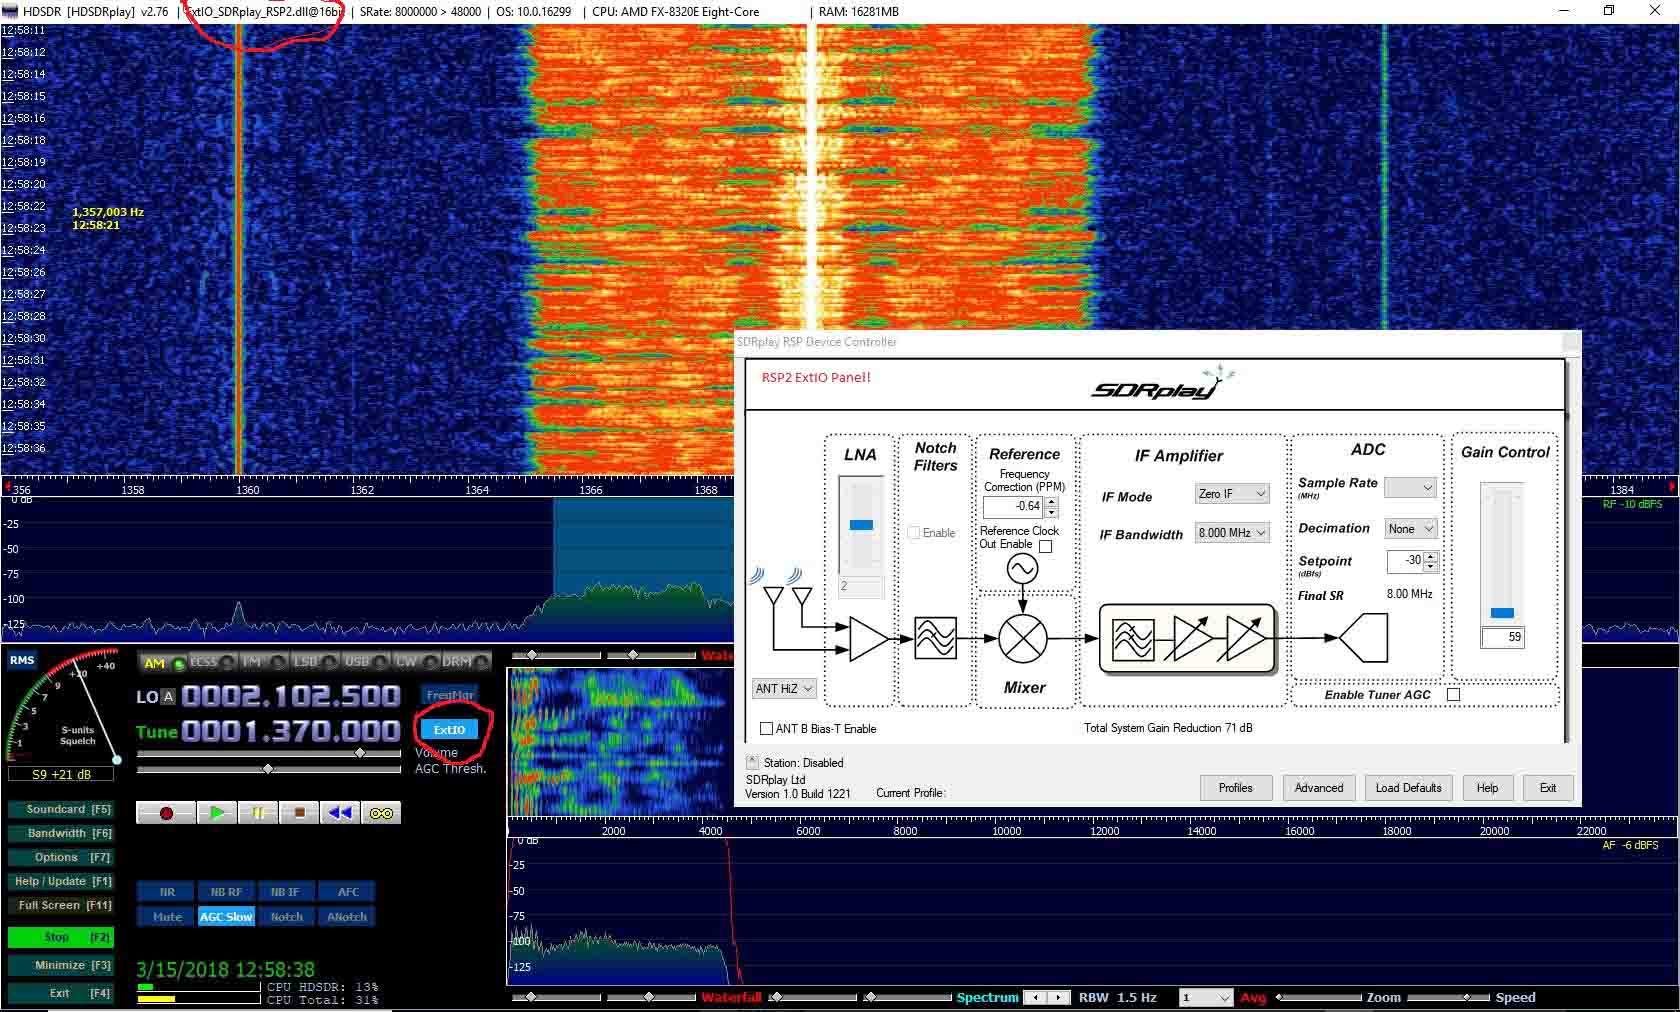
Task: Open the ANT HiZ antenna dropdown
Action: [x=784, y=688]
